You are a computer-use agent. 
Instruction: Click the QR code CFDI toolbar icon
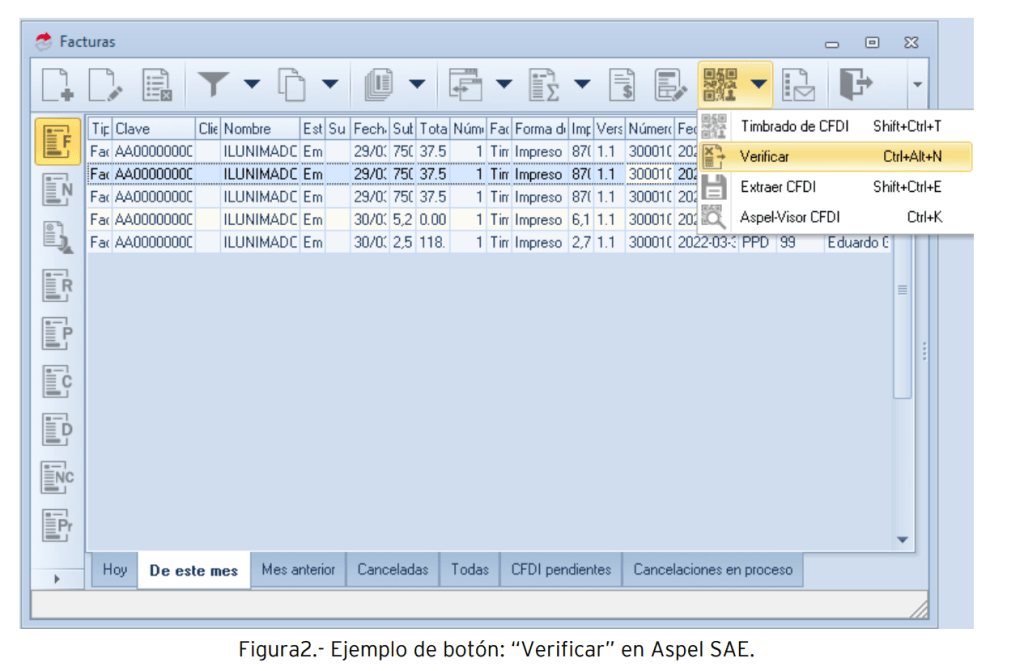[720, 85]
